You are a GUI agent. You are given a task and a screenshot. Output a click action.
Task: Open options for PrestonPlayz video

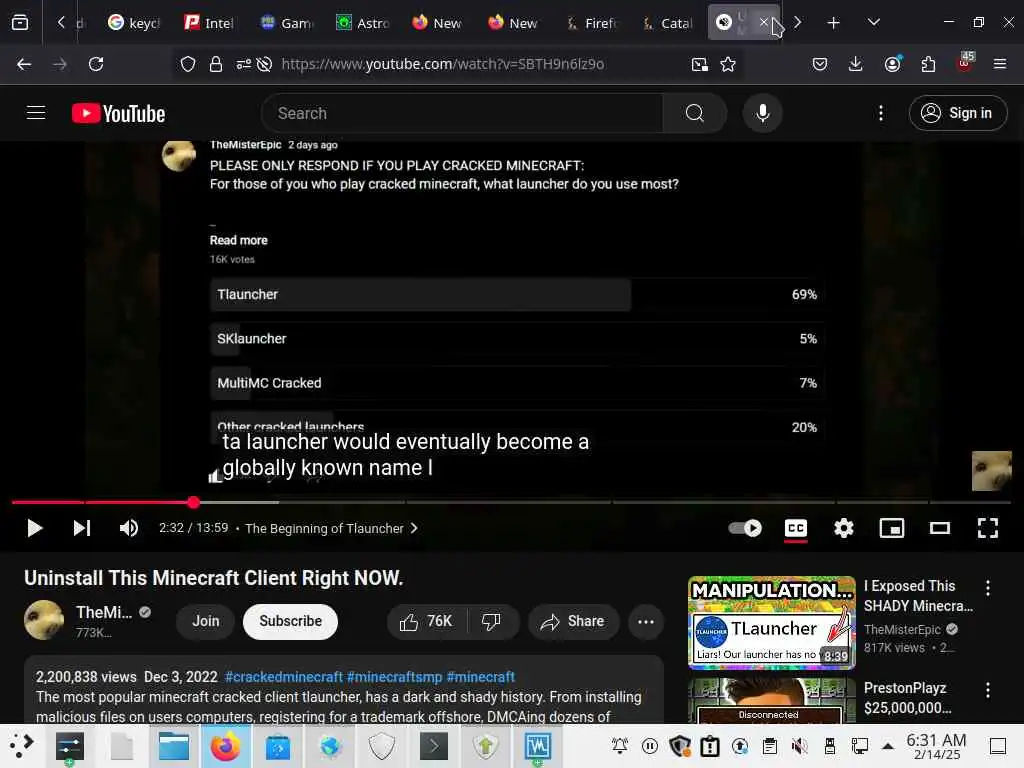(x=987, y=690)
